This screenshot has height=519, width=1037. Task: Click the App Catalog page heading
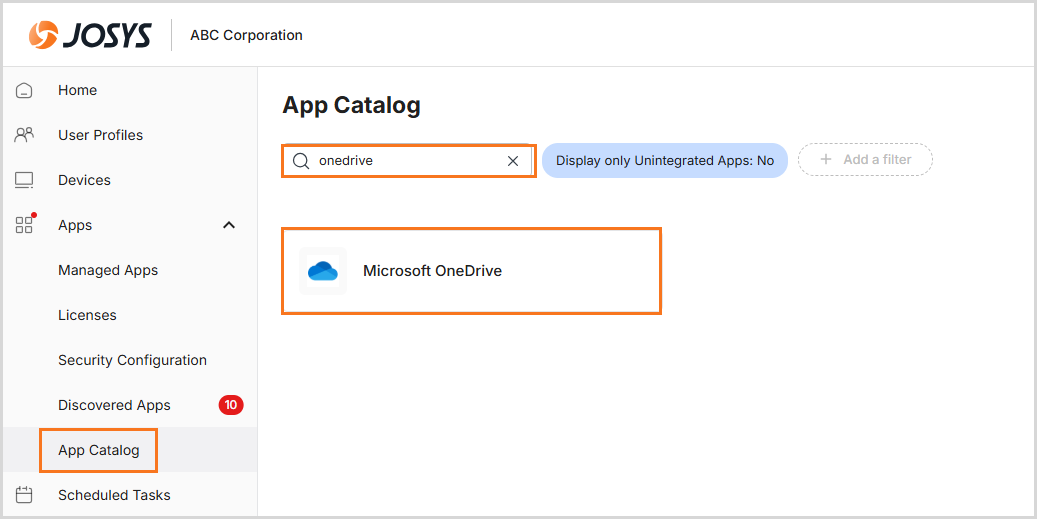(351, 106)
